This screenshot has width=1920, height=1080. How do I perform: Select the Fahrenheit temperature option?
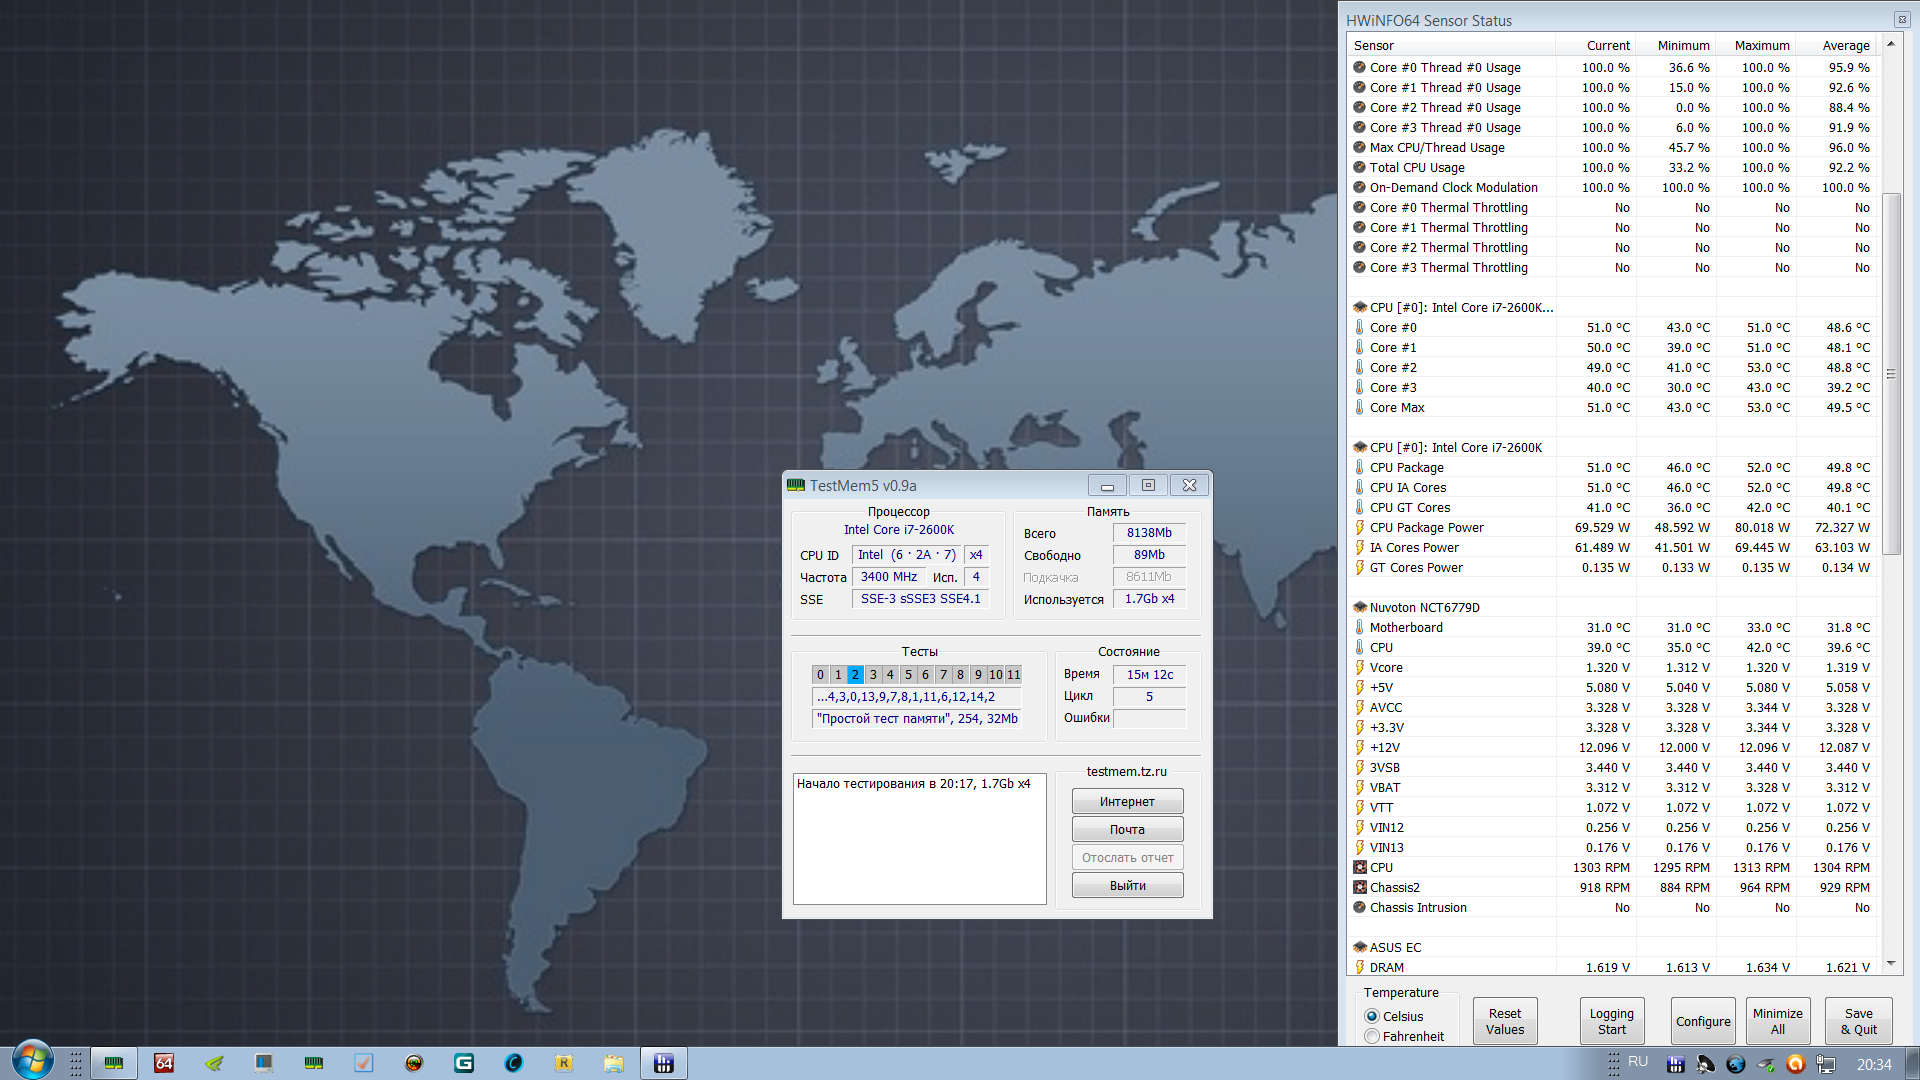tap(1372, 1037)
